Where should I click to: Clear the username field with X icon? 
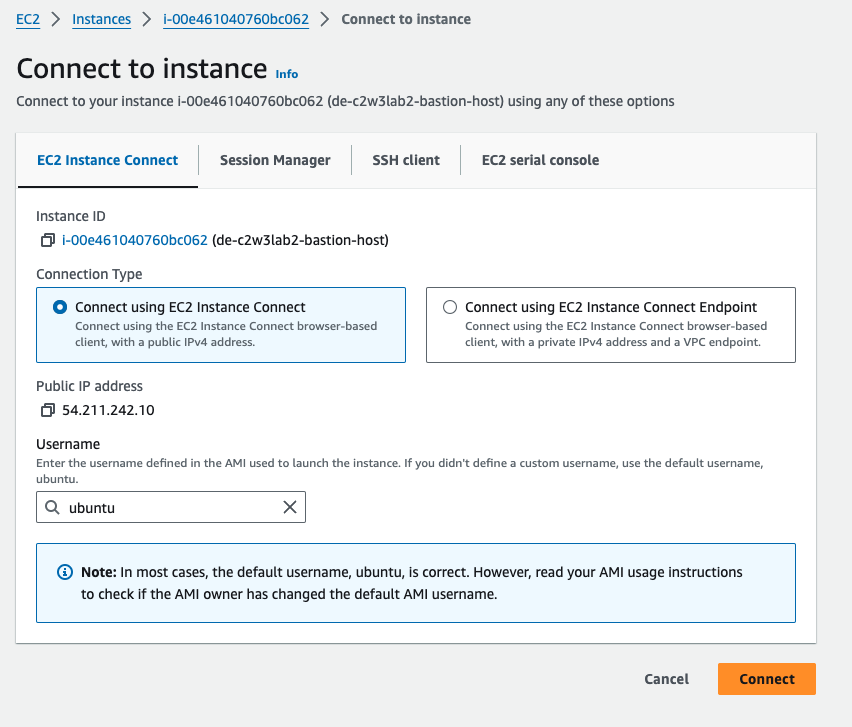click(x=290, y=508)
